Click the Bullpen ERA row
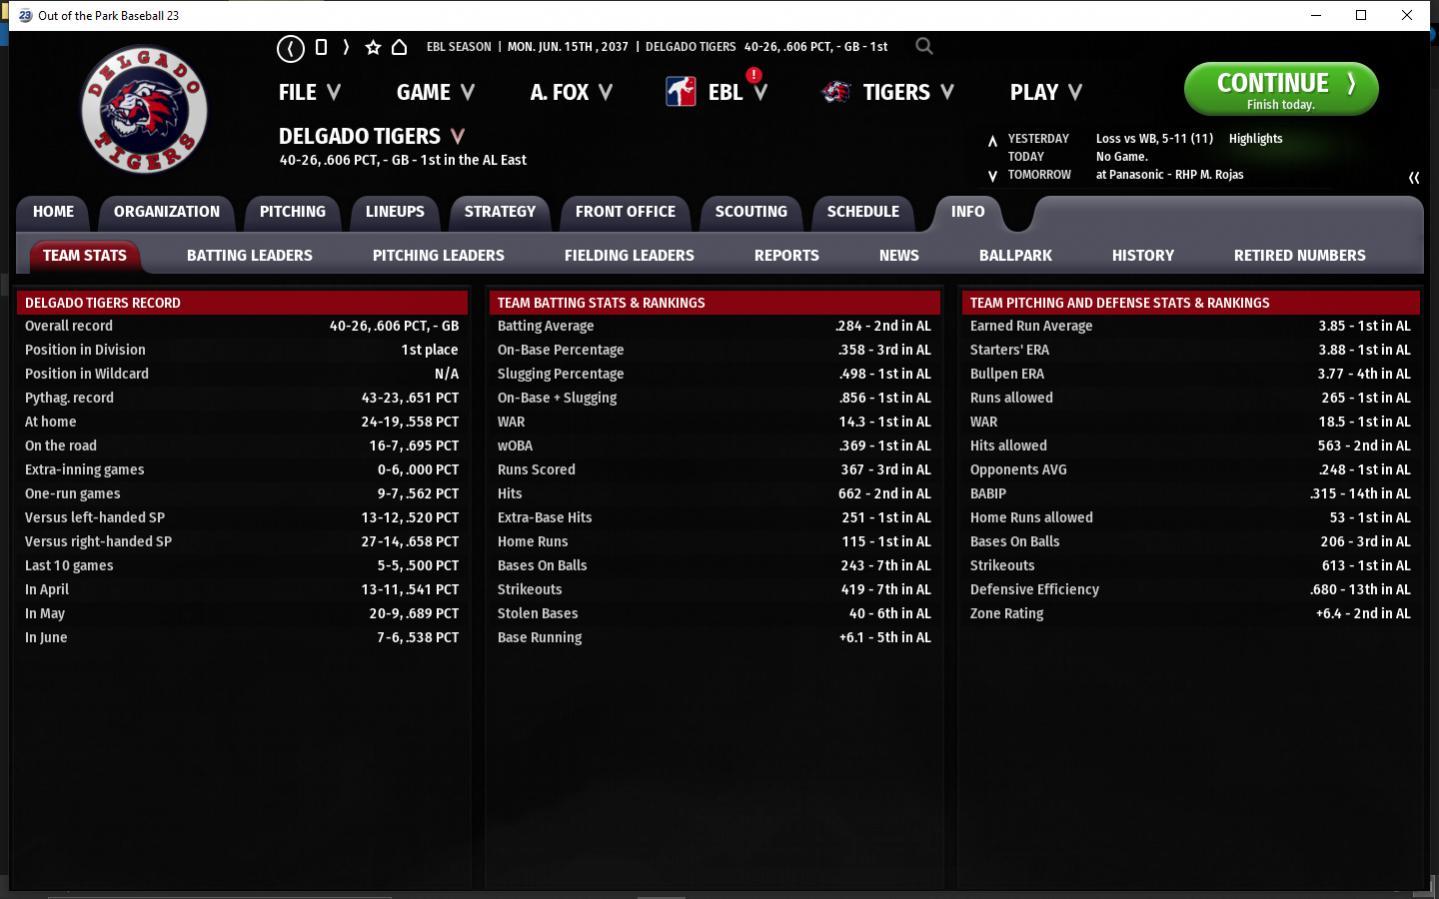The image size is (1439, 899). (x=1190, y=374)
